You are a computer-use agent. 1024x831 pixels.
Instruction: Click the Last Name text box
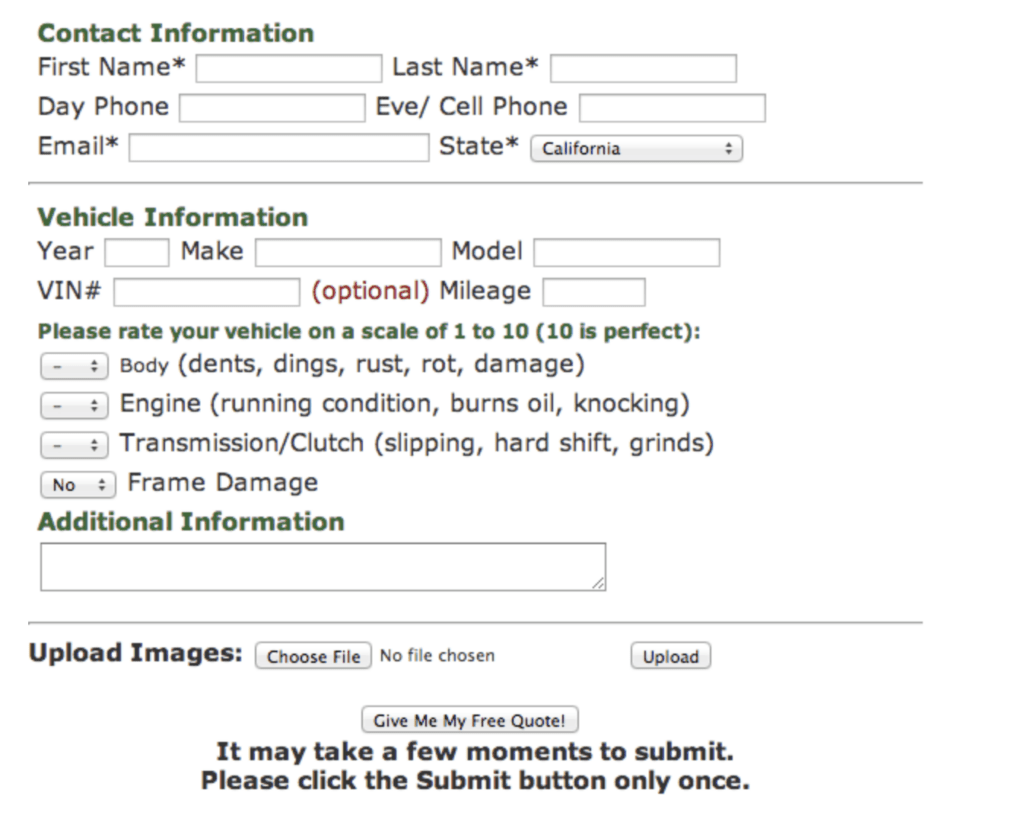(x=643, y=68)
